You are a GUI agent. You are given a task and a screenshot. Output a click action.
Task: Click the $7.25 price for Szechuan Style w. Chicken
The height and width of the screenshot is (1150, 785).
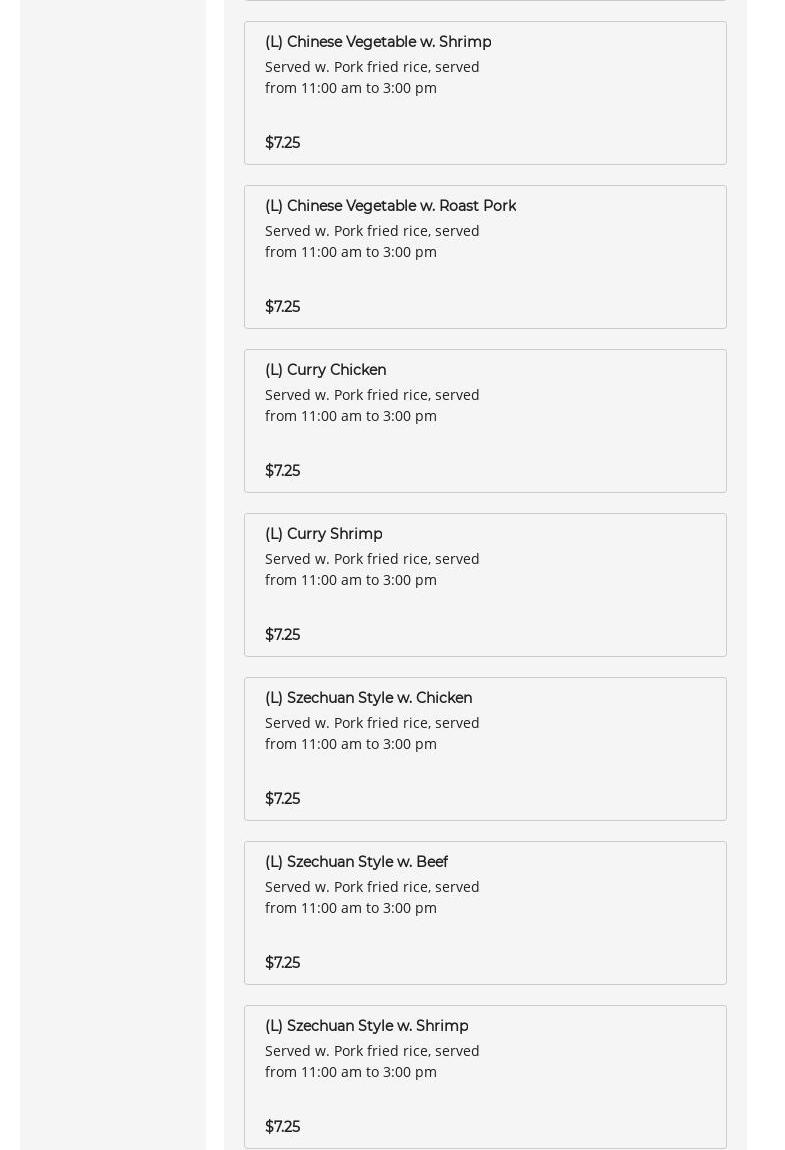[x=282, y=799]
